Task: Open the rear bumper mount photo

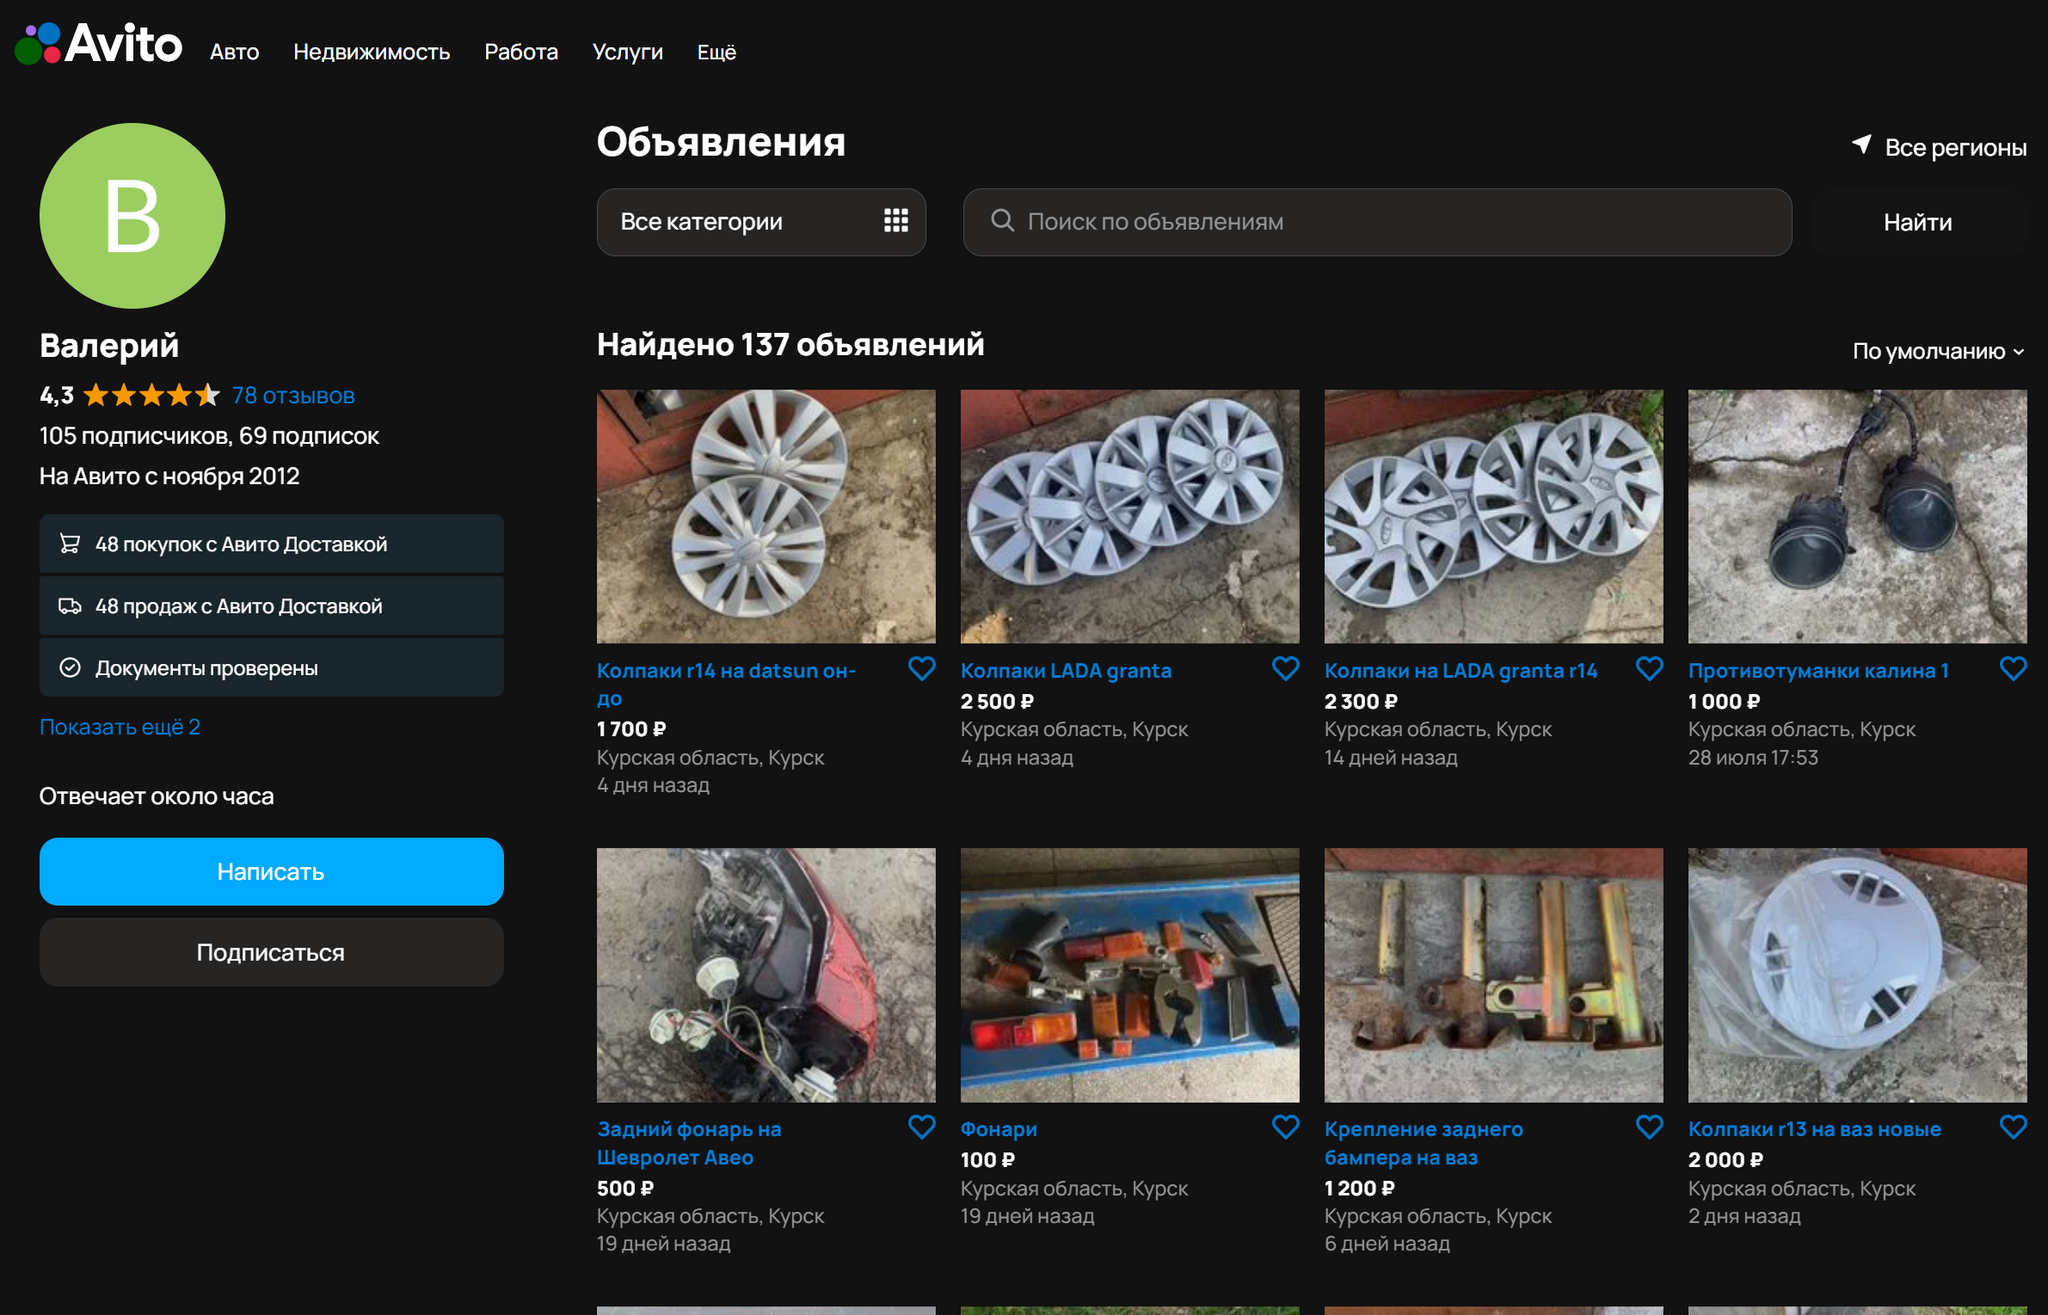Action: 1494,975
